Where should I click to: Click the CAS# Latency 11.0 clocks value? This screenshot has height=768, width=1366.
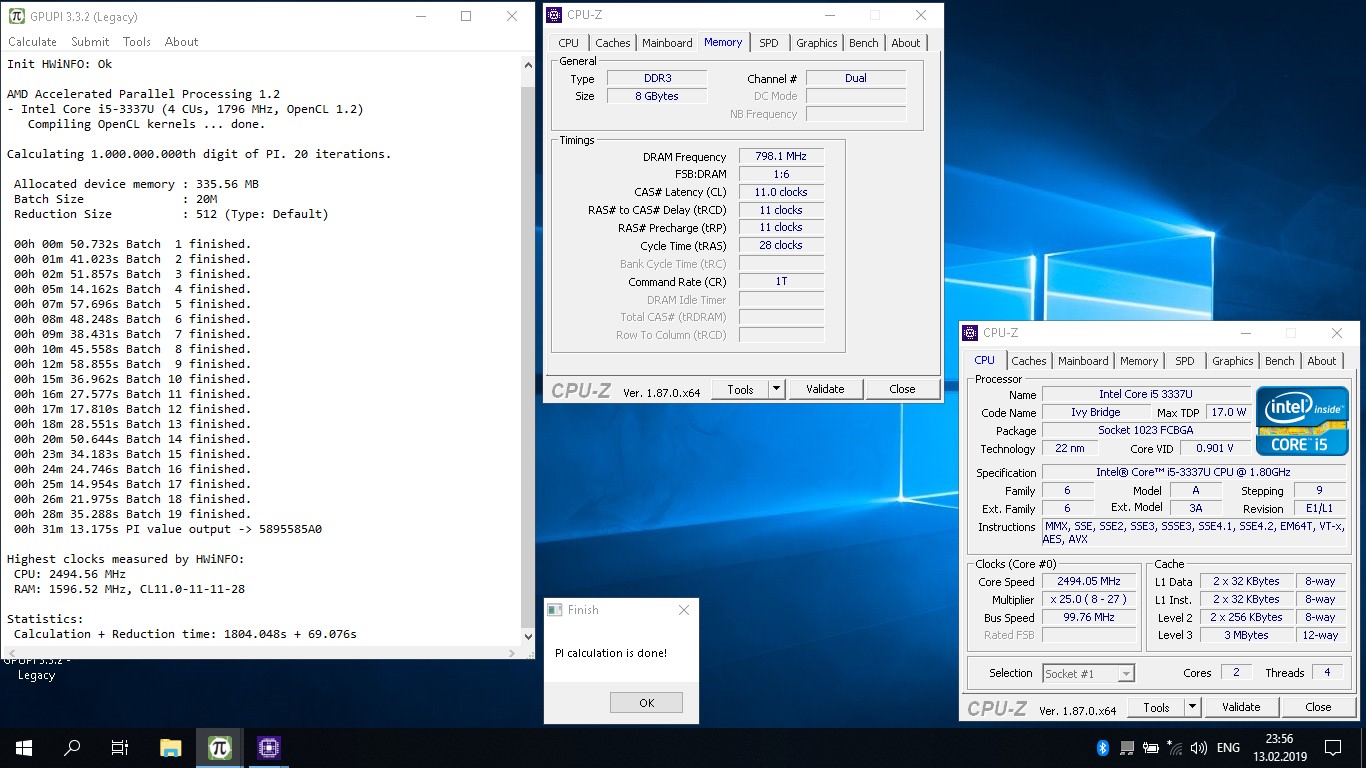(781, 192)
